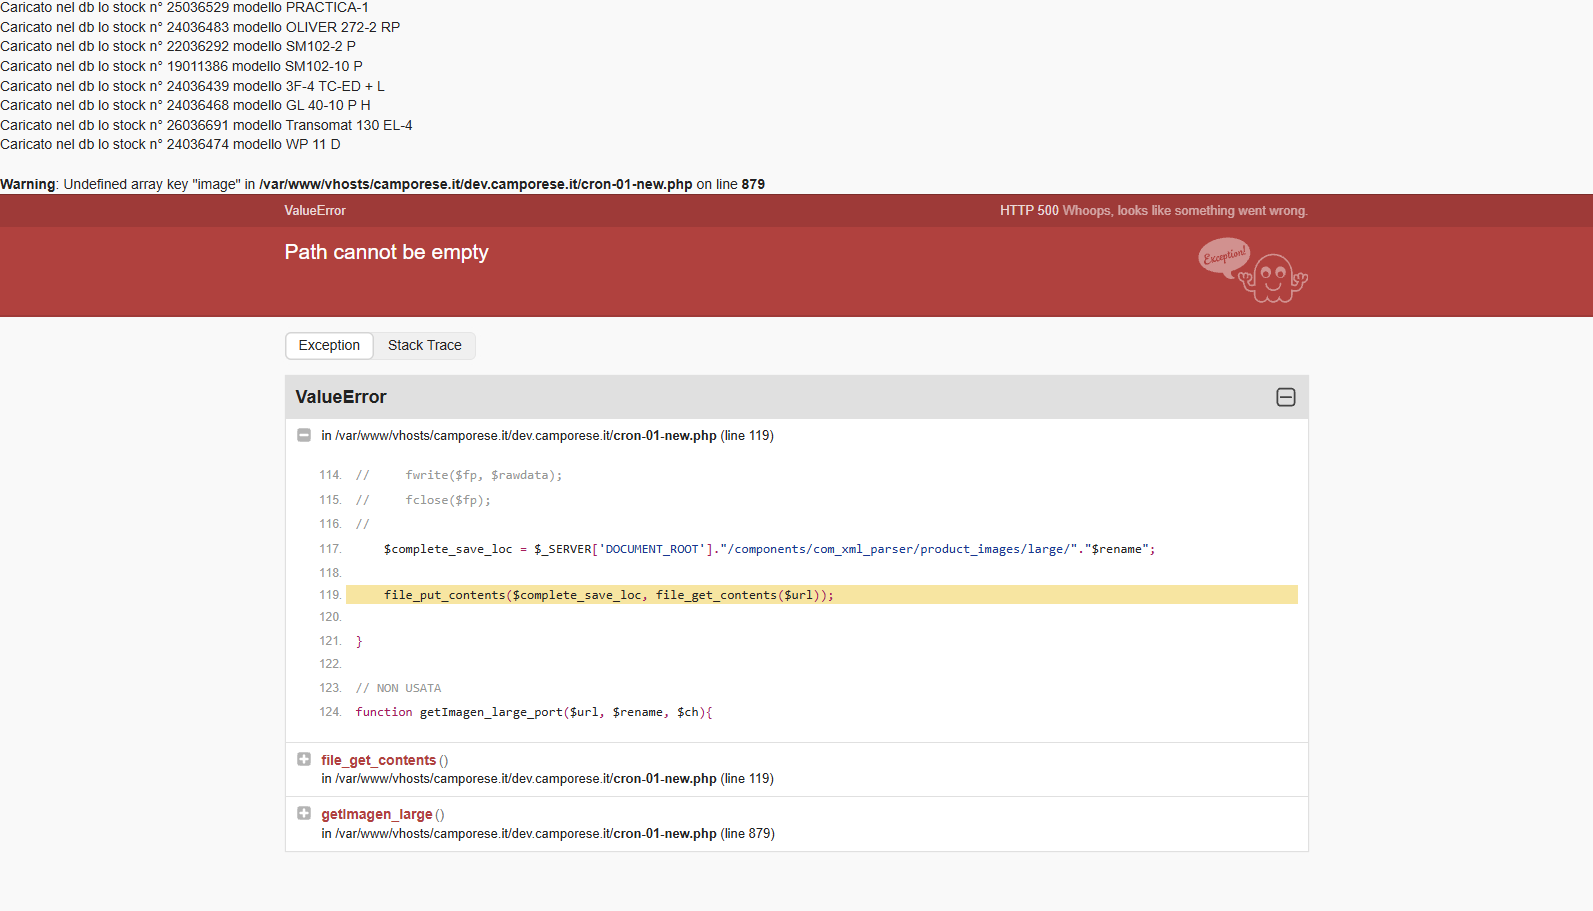Click file path under getImagen_large entry

[547, 833]
